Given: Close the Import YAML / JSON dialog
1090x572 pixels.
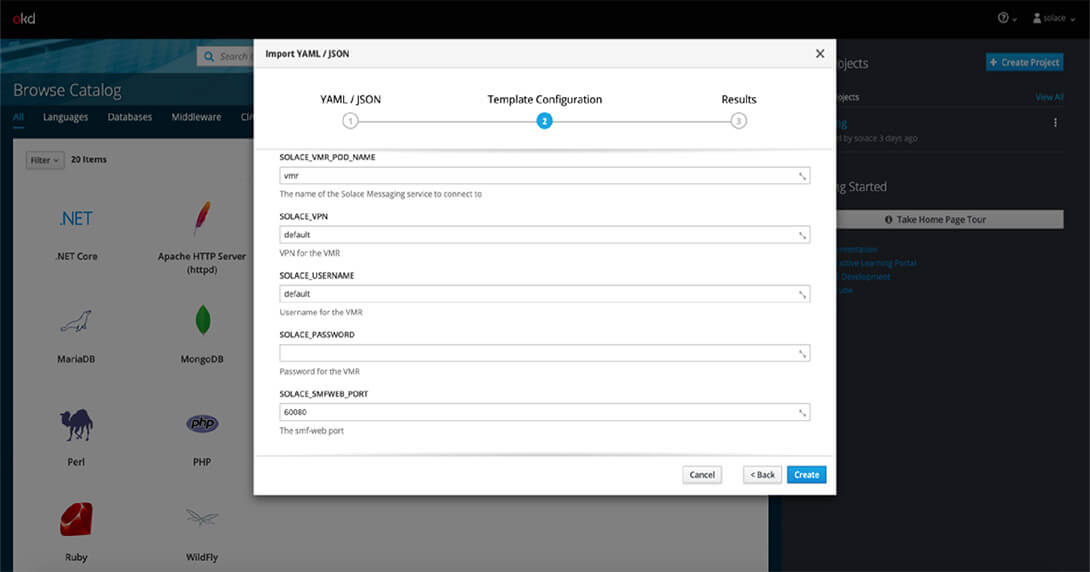Looking at the screenshot, I should [820, 54].
